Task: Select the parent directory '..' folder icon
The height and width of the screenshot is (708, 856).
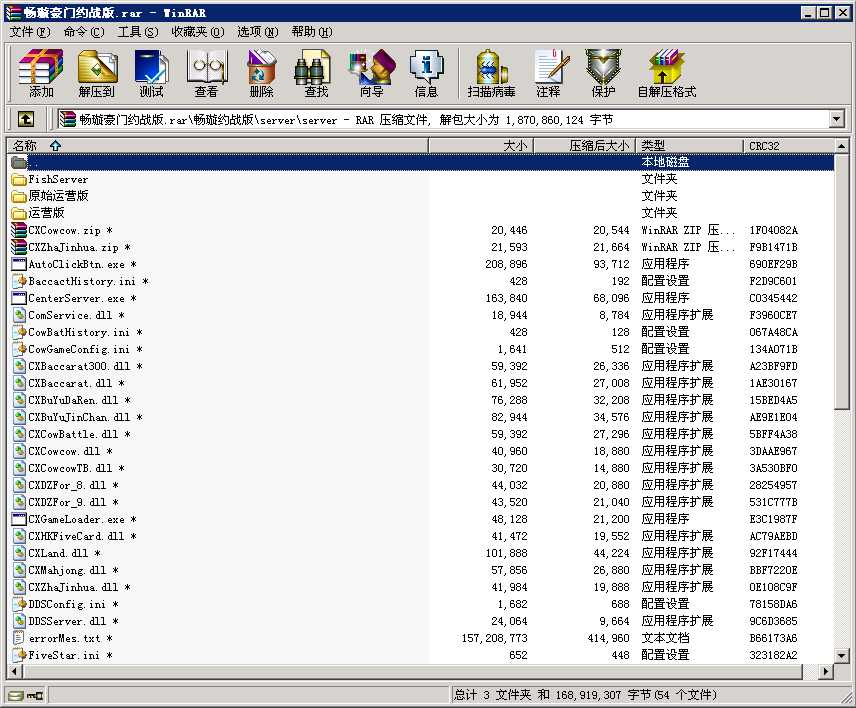Action: (x=19, y=162)
